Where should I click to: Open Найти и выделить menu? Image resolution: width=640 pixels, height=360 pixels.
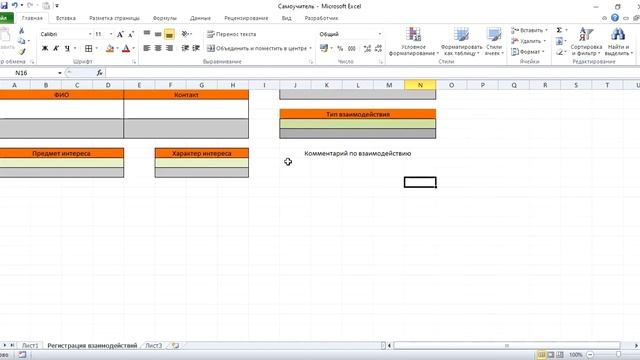[618, 41]
